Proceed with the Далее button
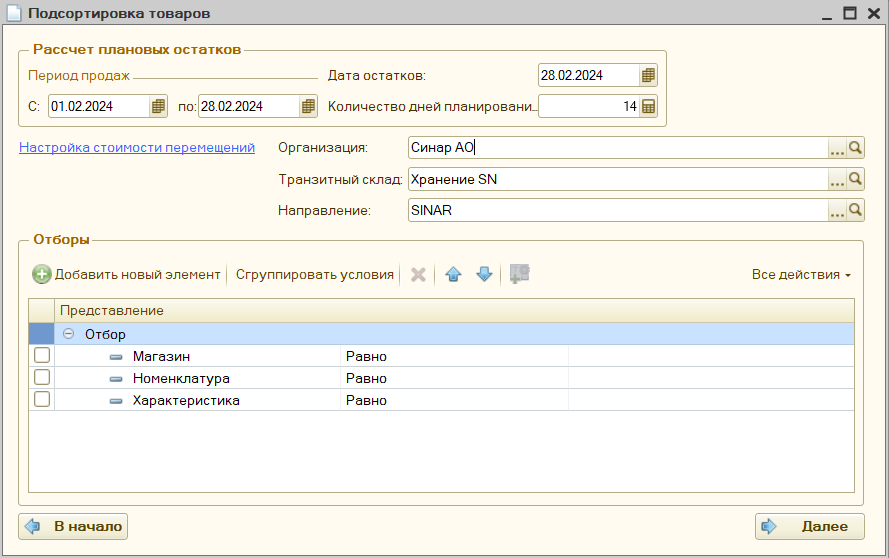 (x=809, y=526)
